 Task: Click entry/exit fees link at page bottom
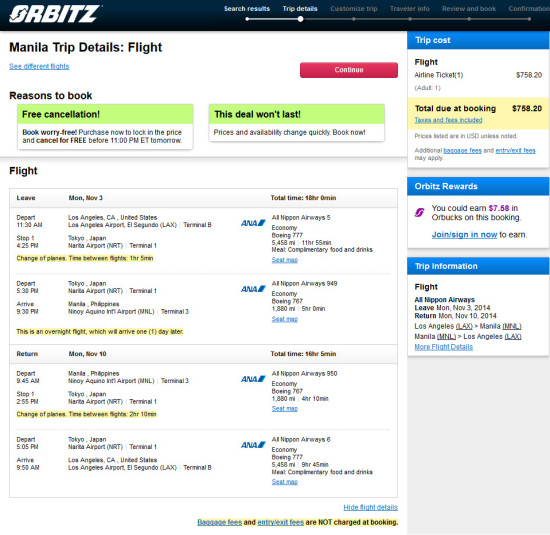coord(281,522)
